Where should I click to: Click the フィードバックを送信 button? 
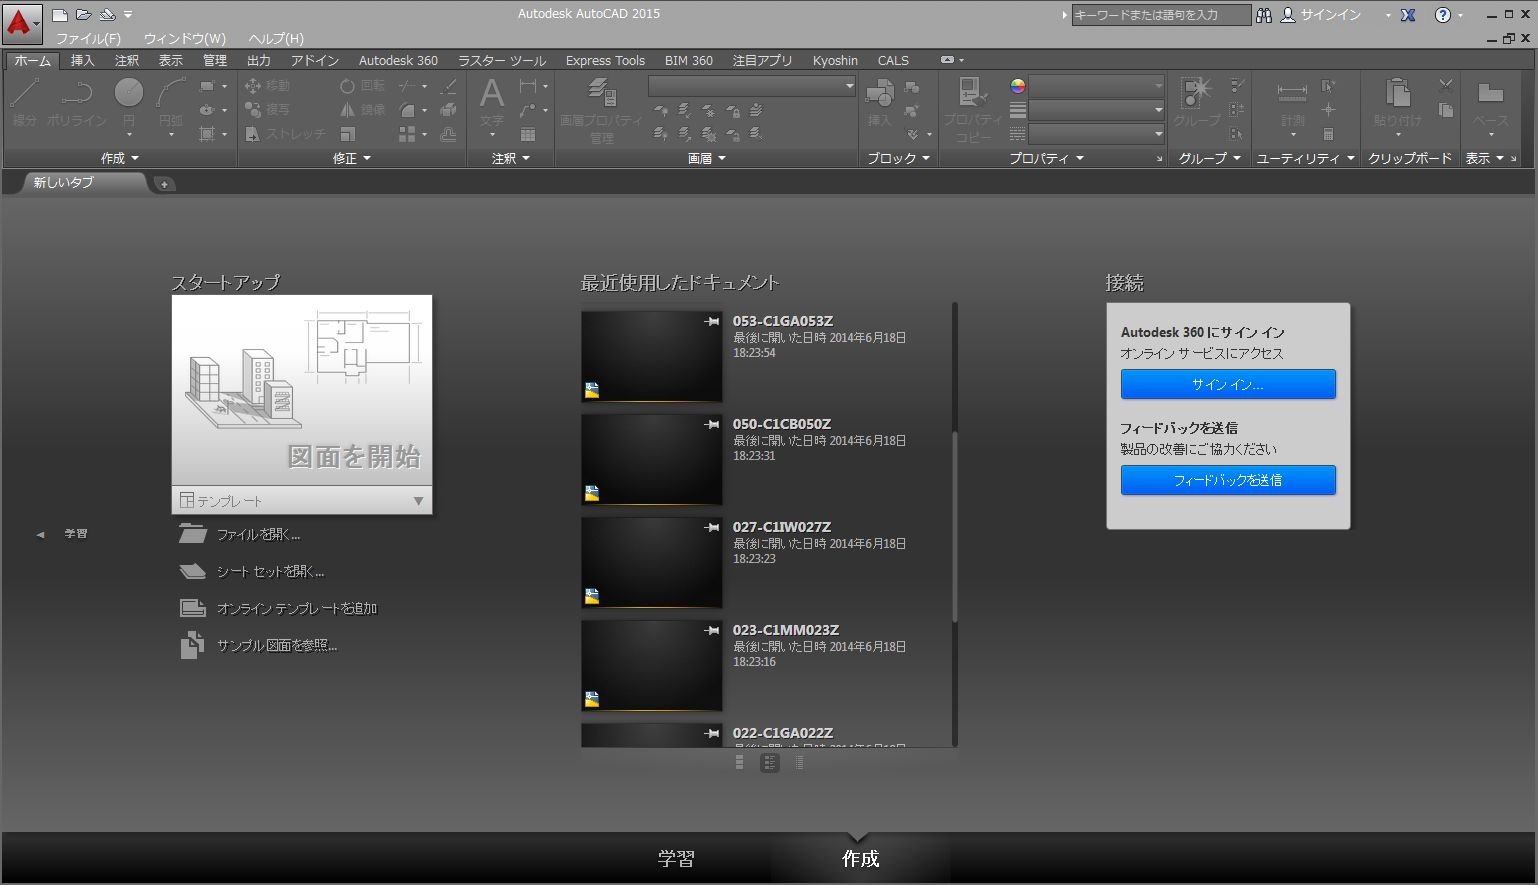[x=1228, y=480]
